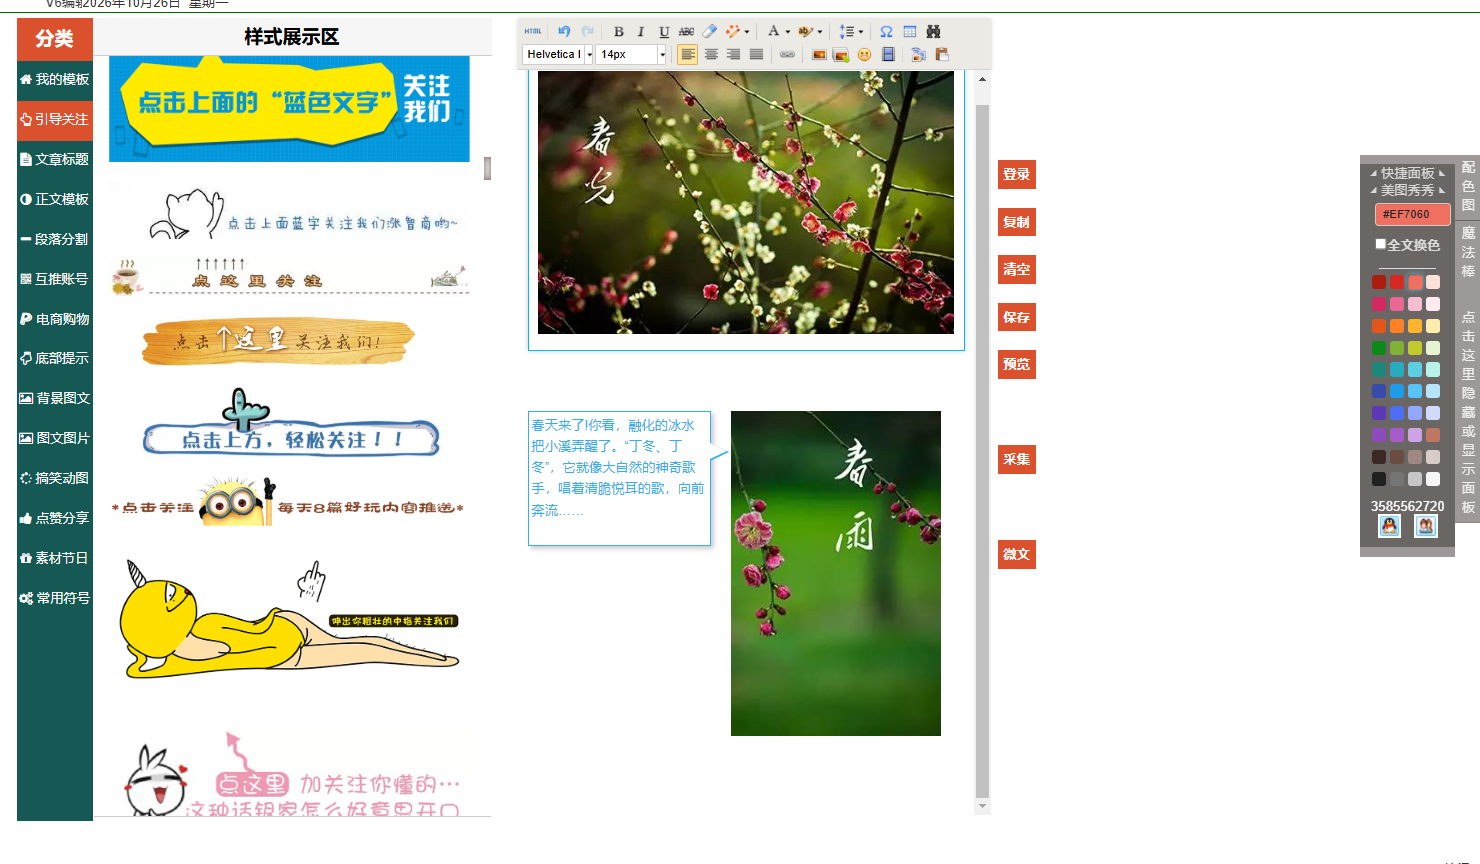Toggle italic formatting
This screenshot has height=864, width=1480.
[641, 32]
